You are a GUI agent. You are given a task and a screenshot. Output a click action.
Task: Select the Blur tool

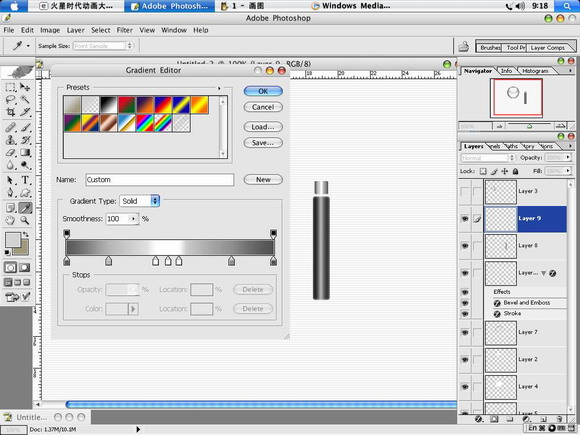pos(10,165)
